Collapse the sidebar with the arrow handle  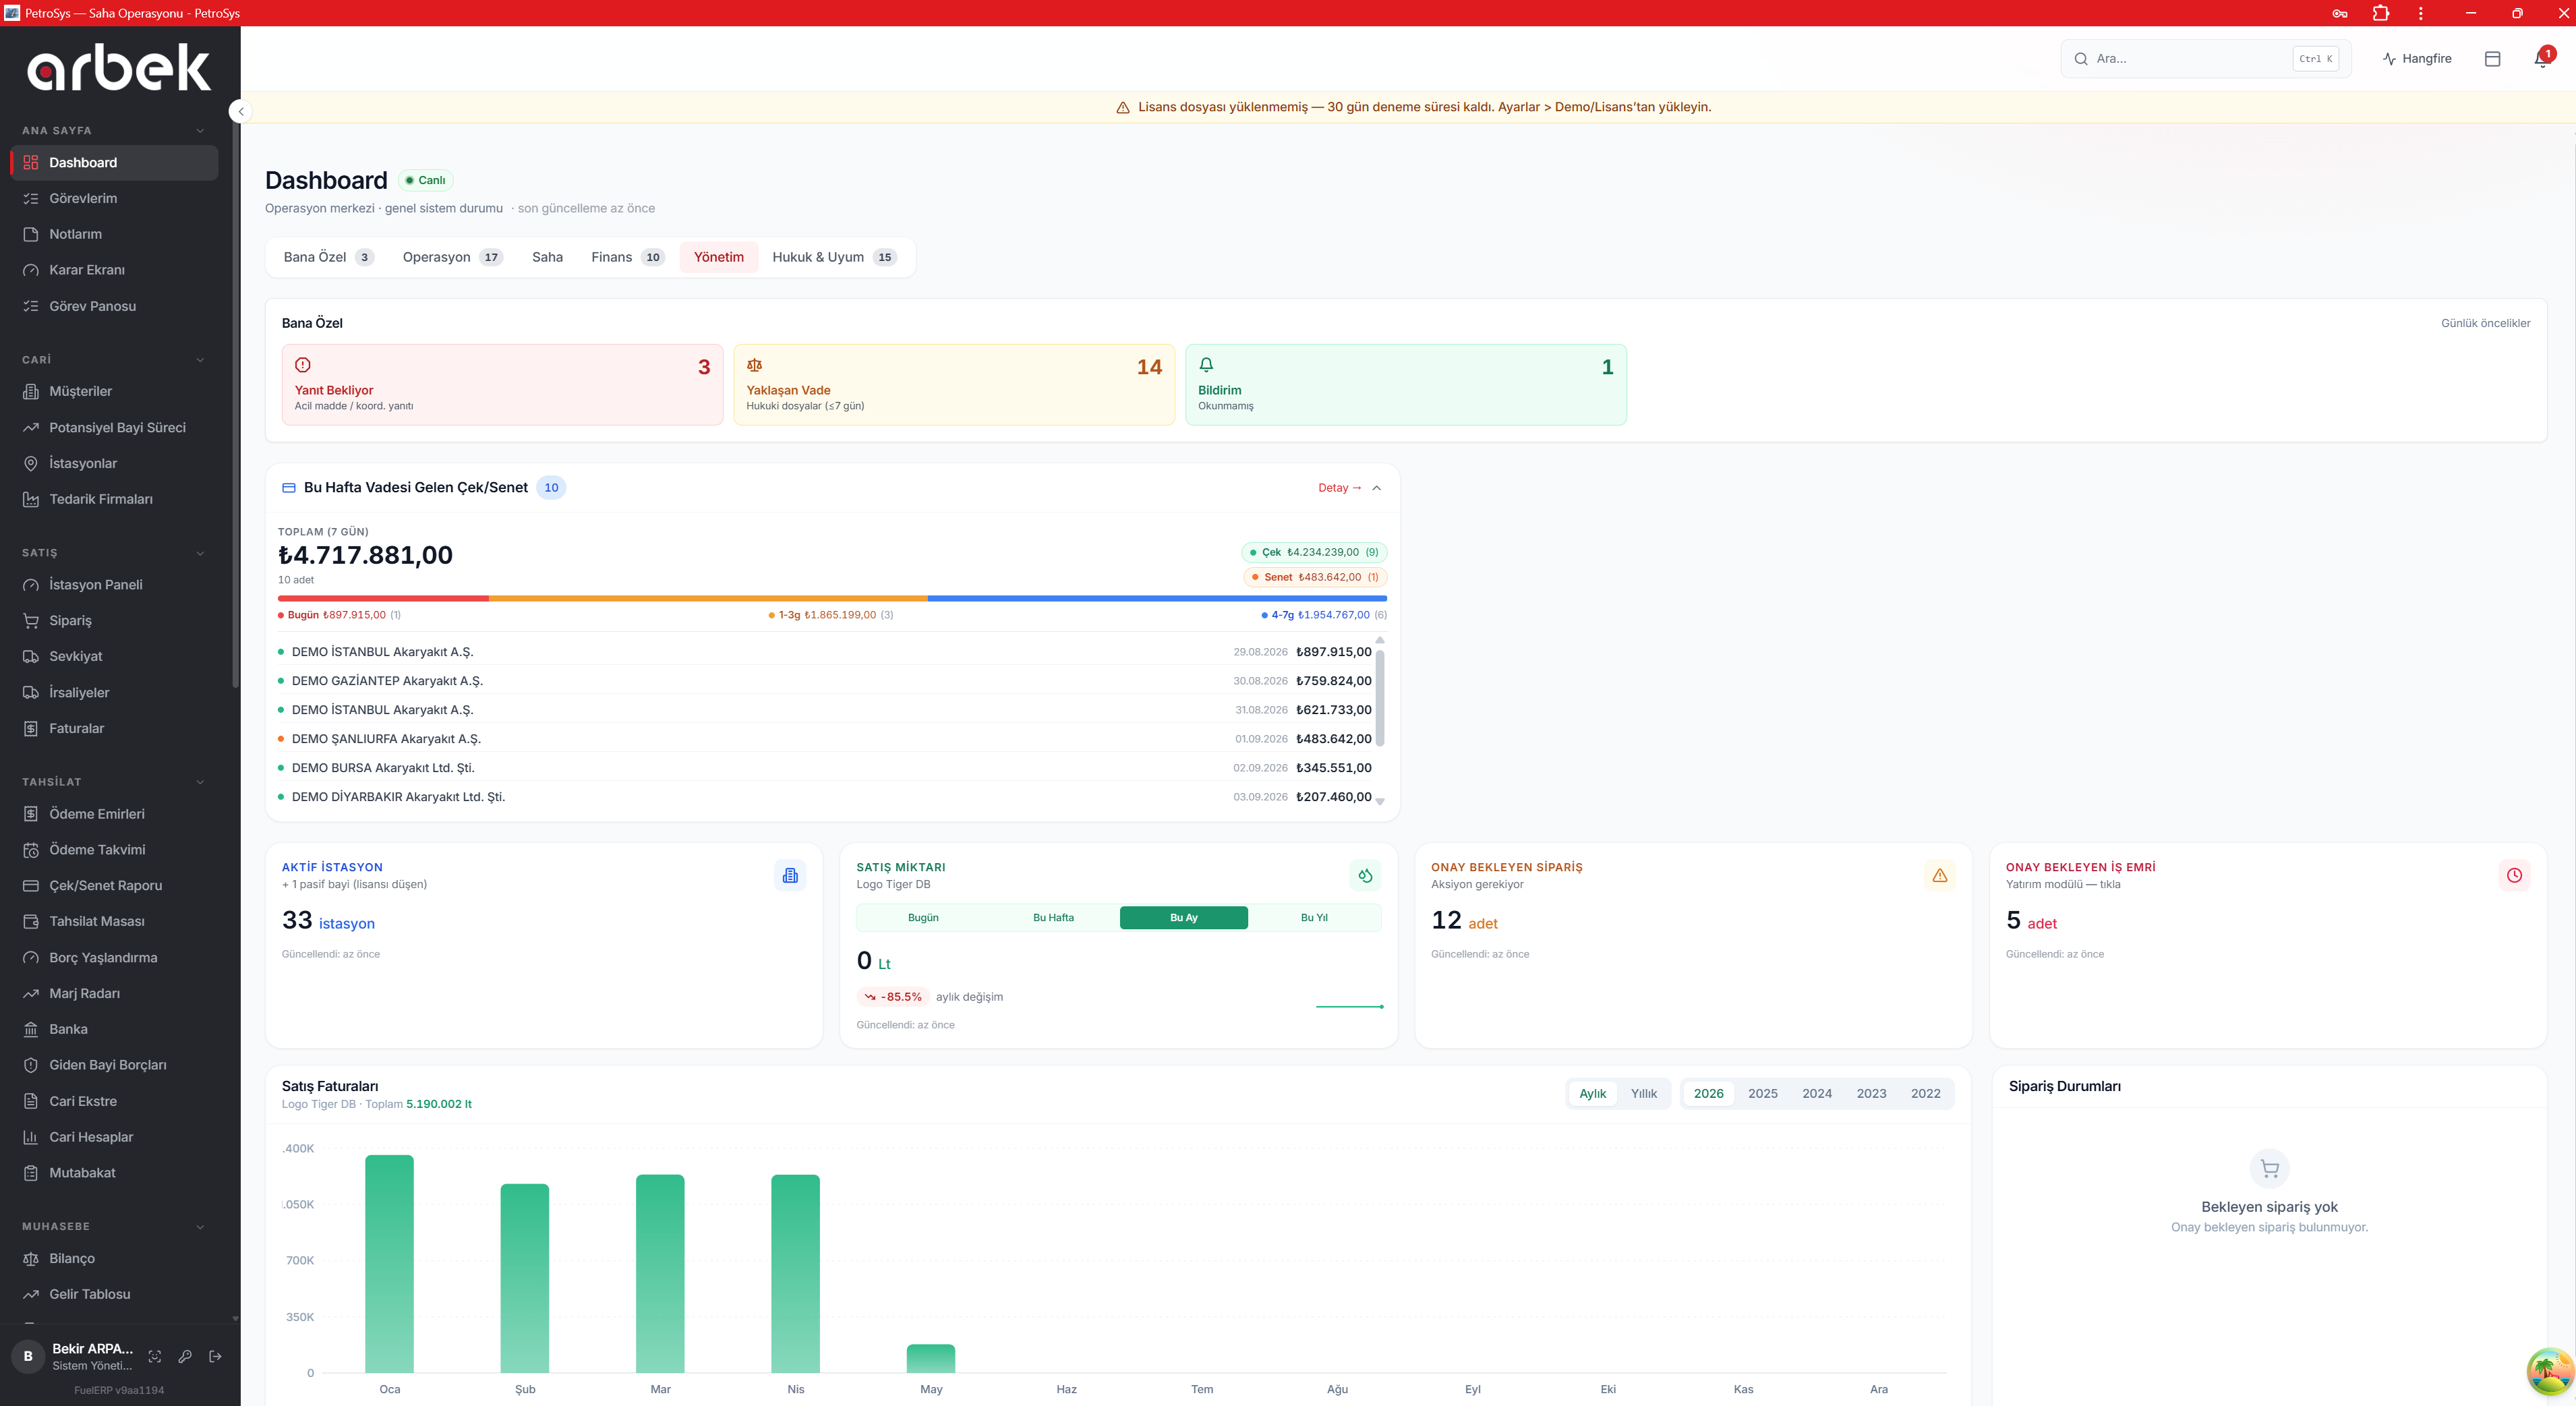240,111
